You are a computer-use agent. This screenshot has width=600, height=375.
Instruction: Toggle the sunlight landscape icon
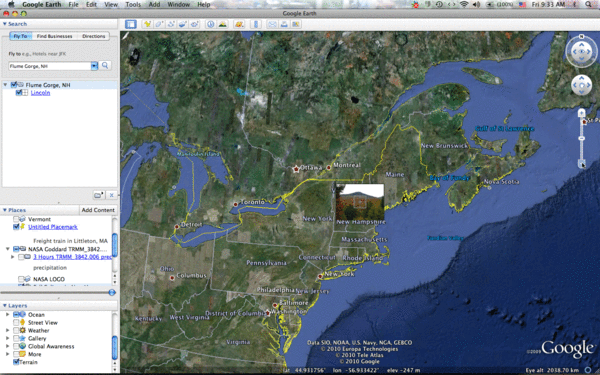pos(222,24)
